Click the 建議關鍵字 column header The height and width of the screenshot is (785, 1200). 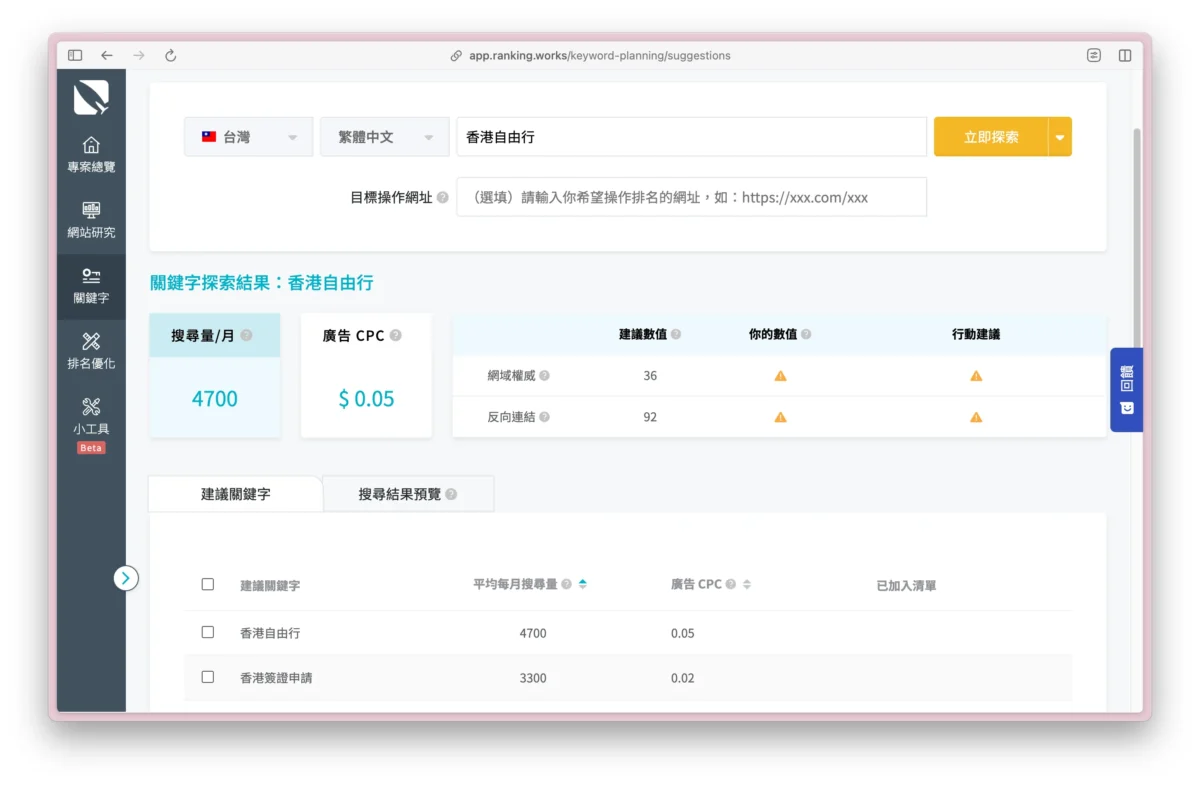point(270,585)
